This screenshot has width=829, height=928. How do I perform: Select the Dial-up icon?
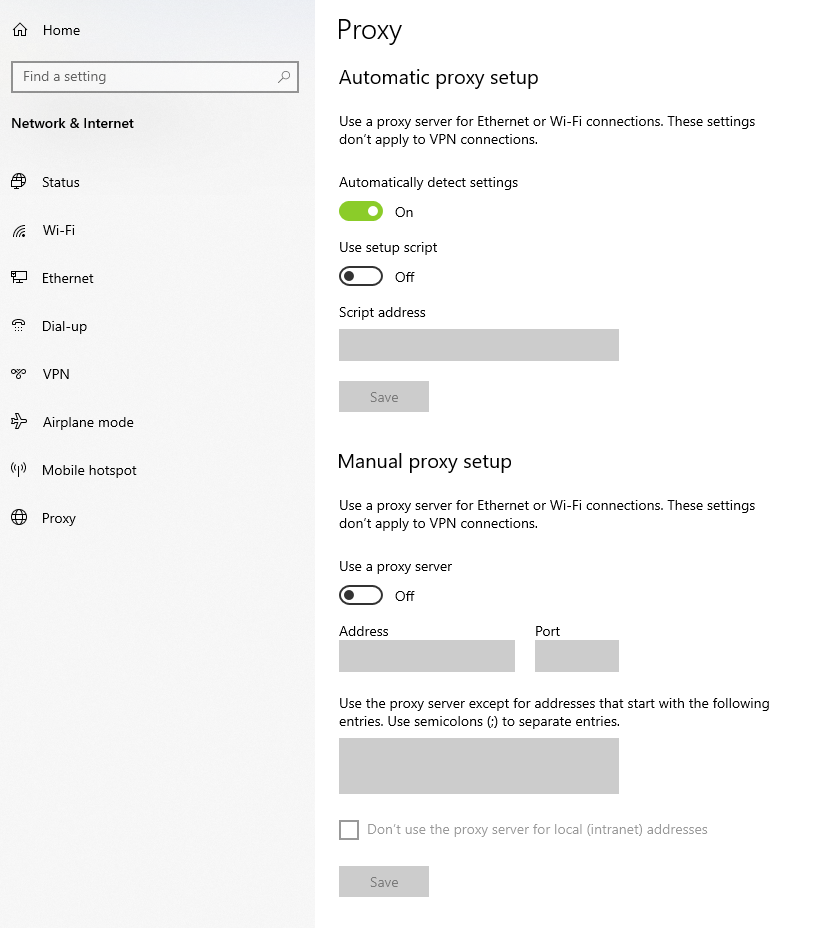tap(20, 325)
